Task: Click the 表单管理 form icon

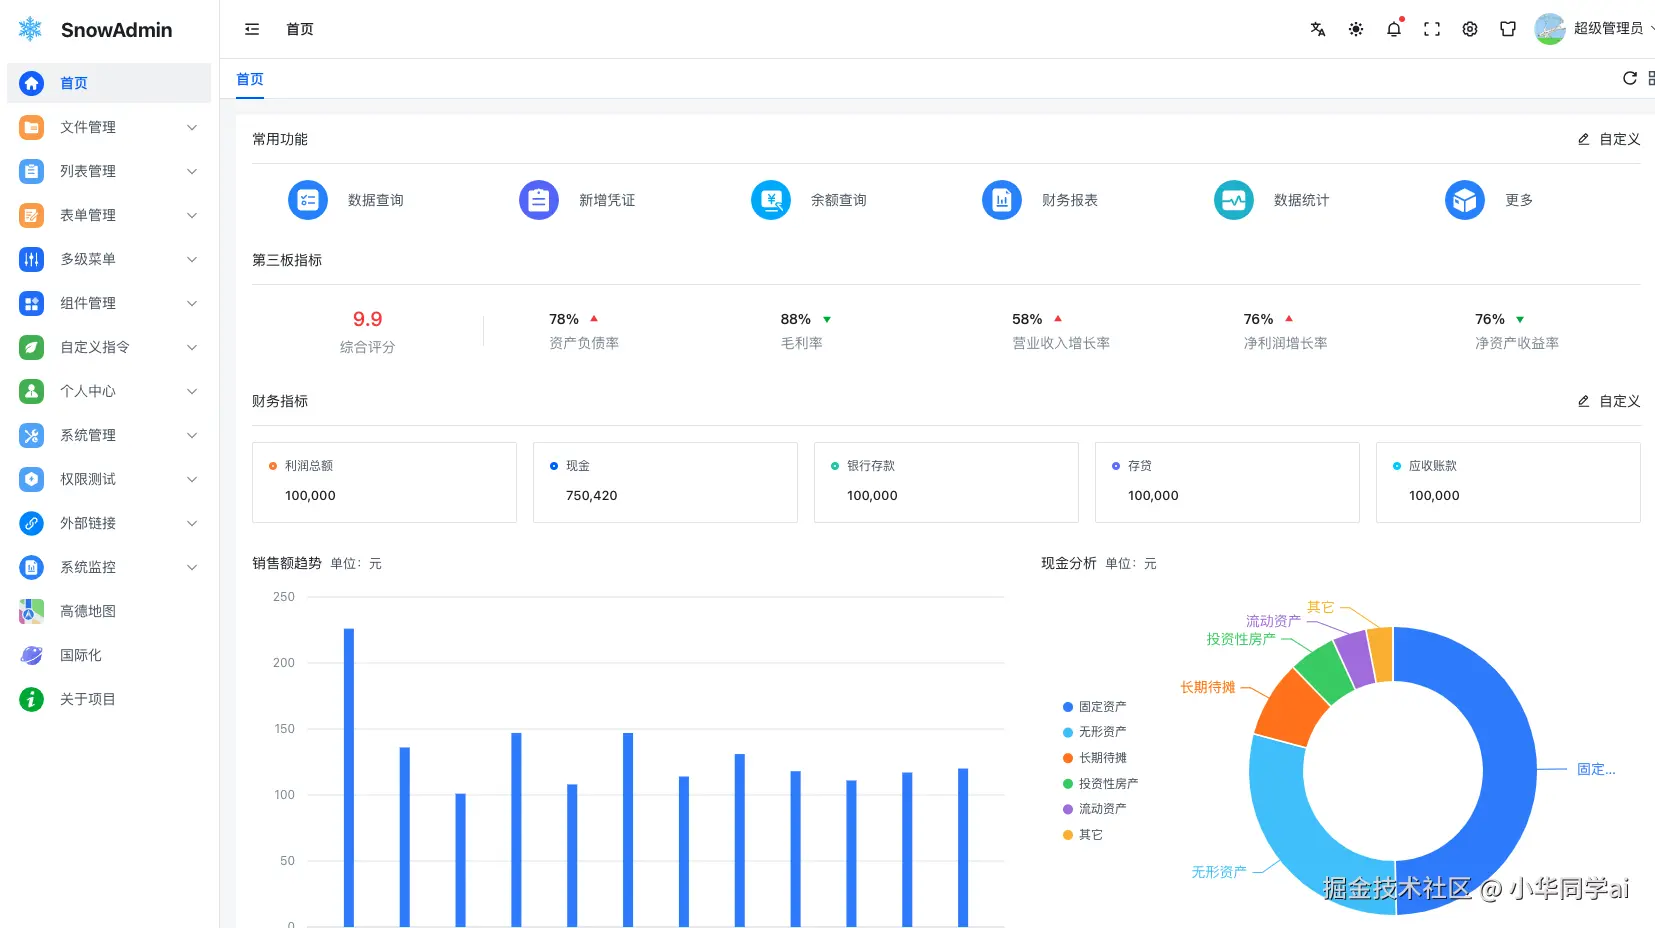Action: click(31, 215)
